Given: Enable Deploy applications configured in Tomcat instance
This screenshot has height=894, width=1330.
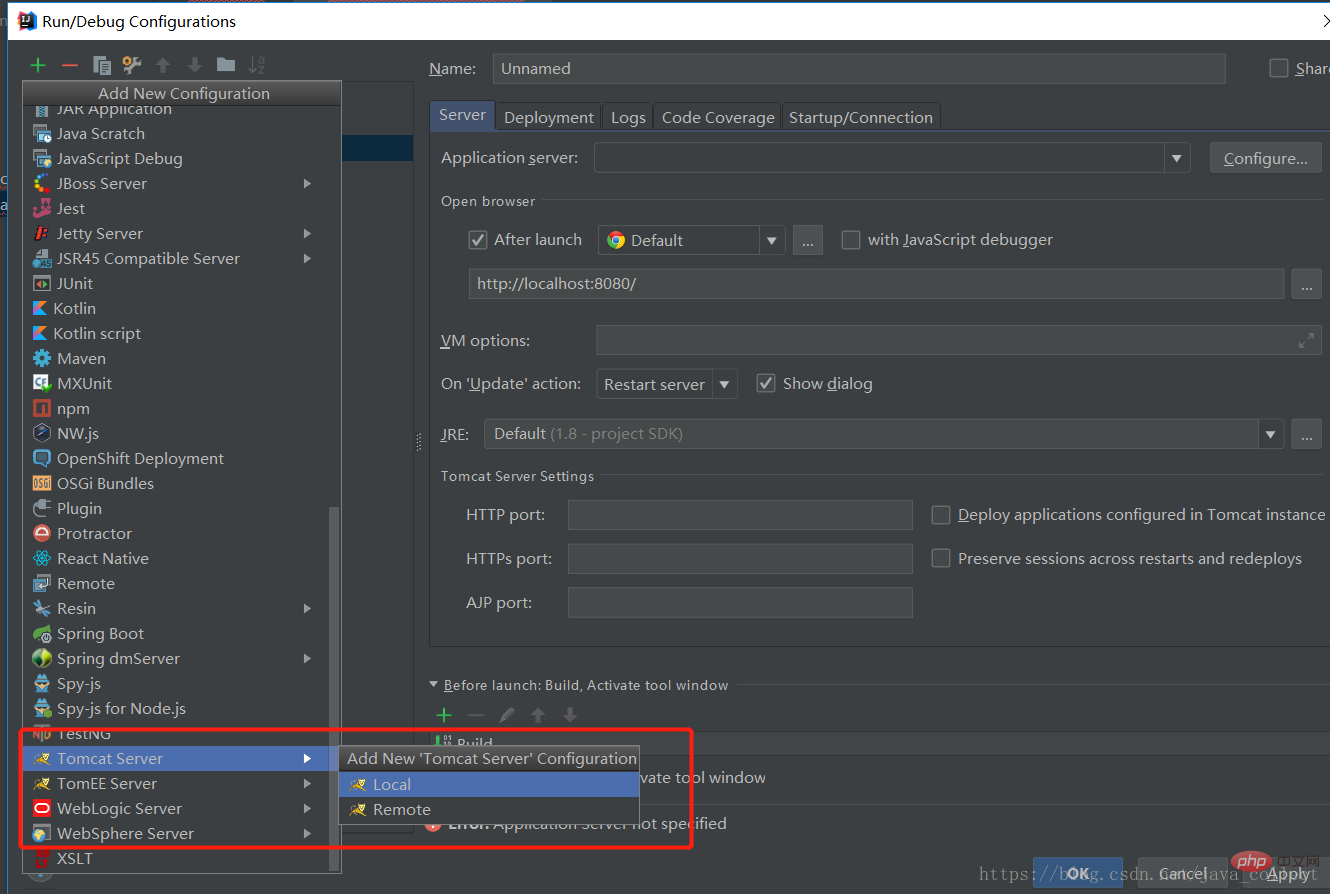Looking at the screenshot, I should click(941, 514).
